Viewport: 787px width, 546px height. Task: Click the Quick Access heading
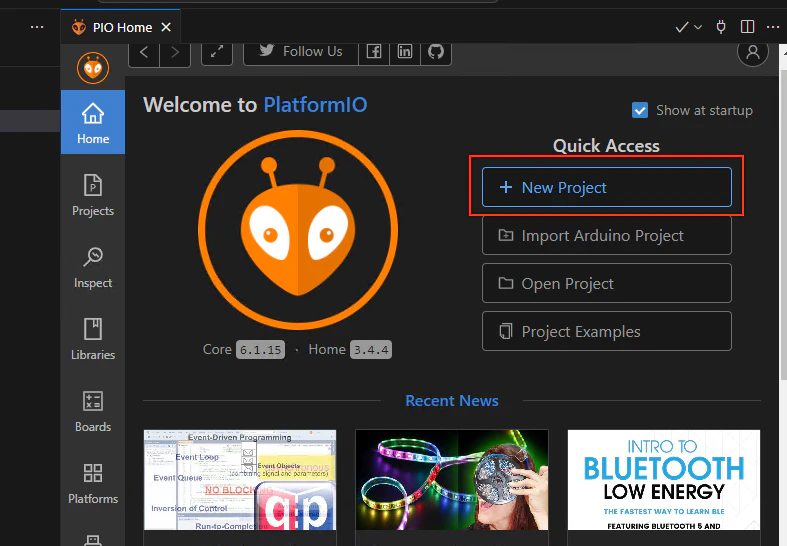(x=606, y=146)
